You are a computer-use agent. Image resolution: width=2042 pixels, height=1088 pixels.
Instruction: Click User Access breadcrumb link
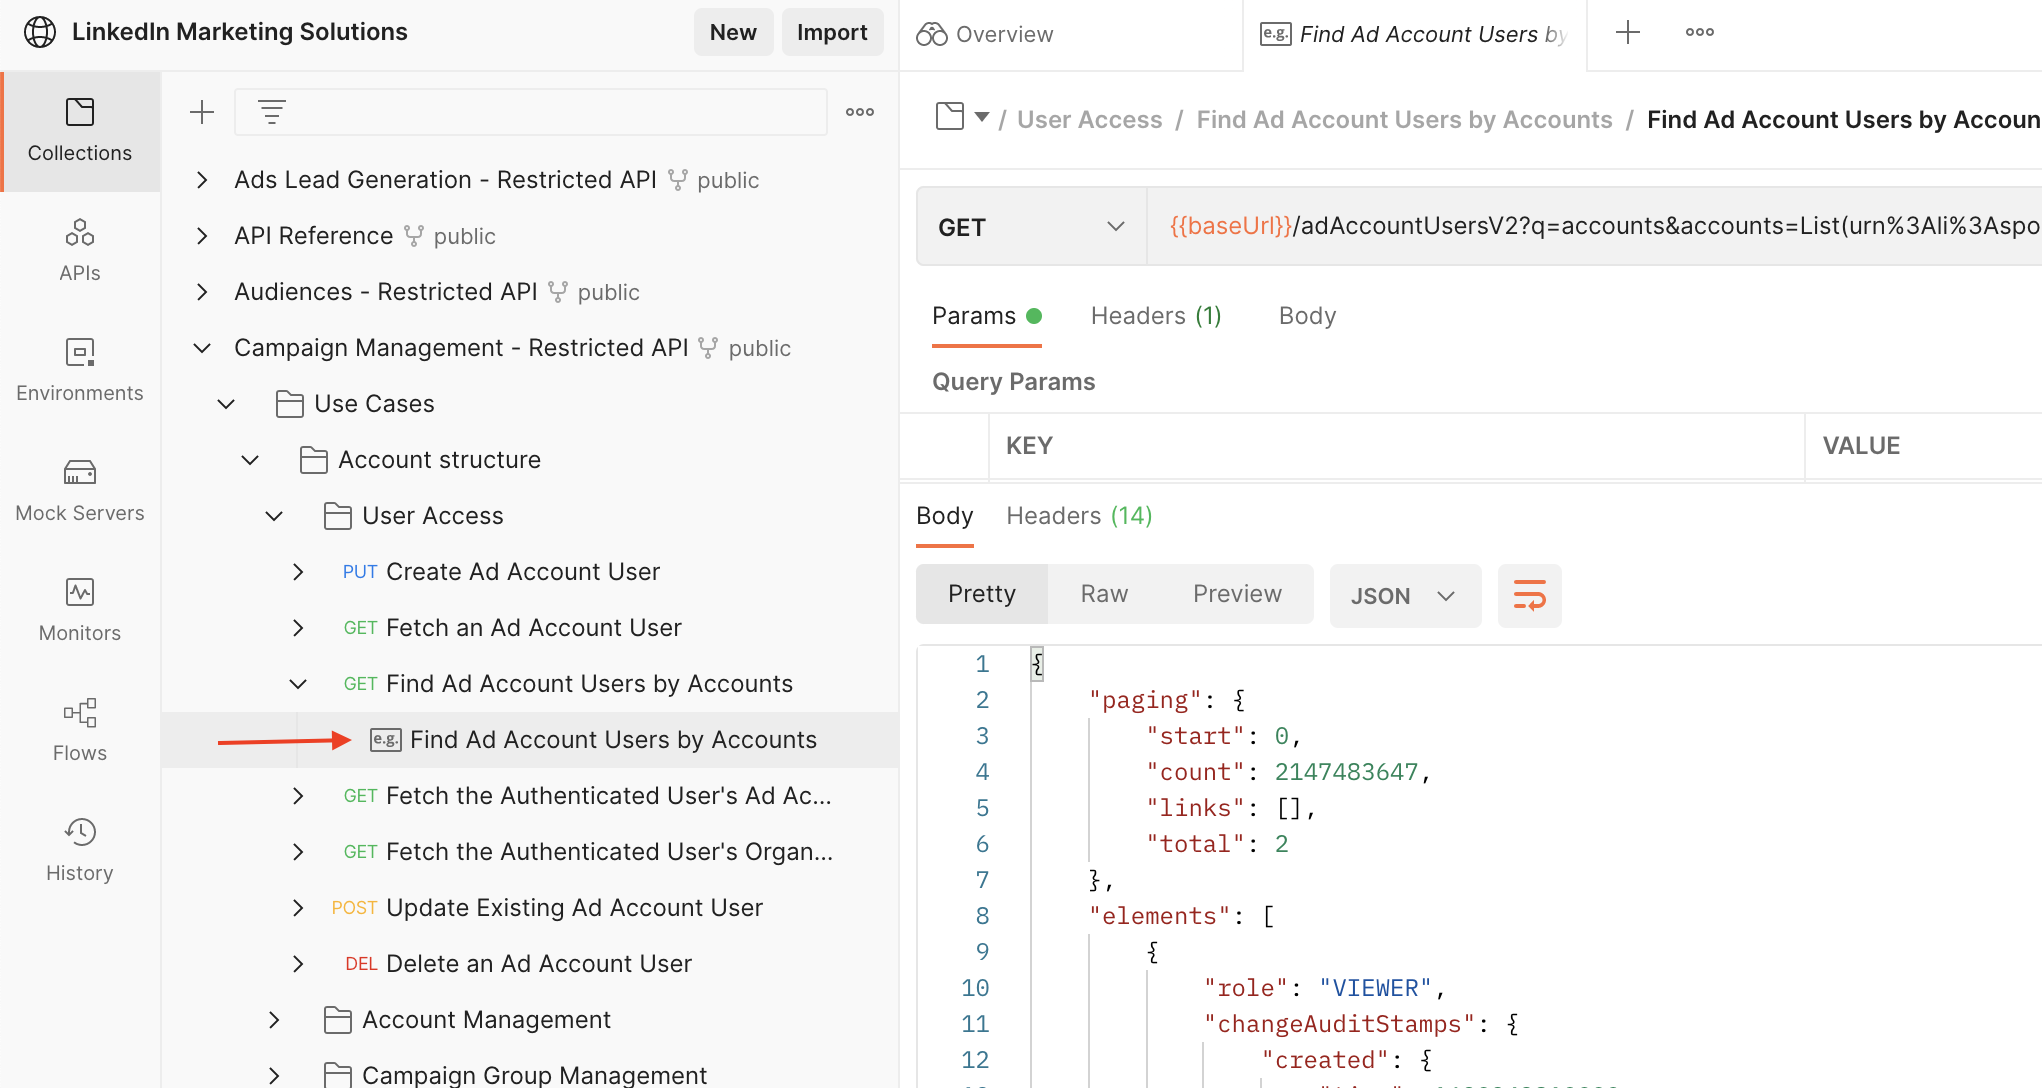pyautogui.click(x=1089, y=119)
